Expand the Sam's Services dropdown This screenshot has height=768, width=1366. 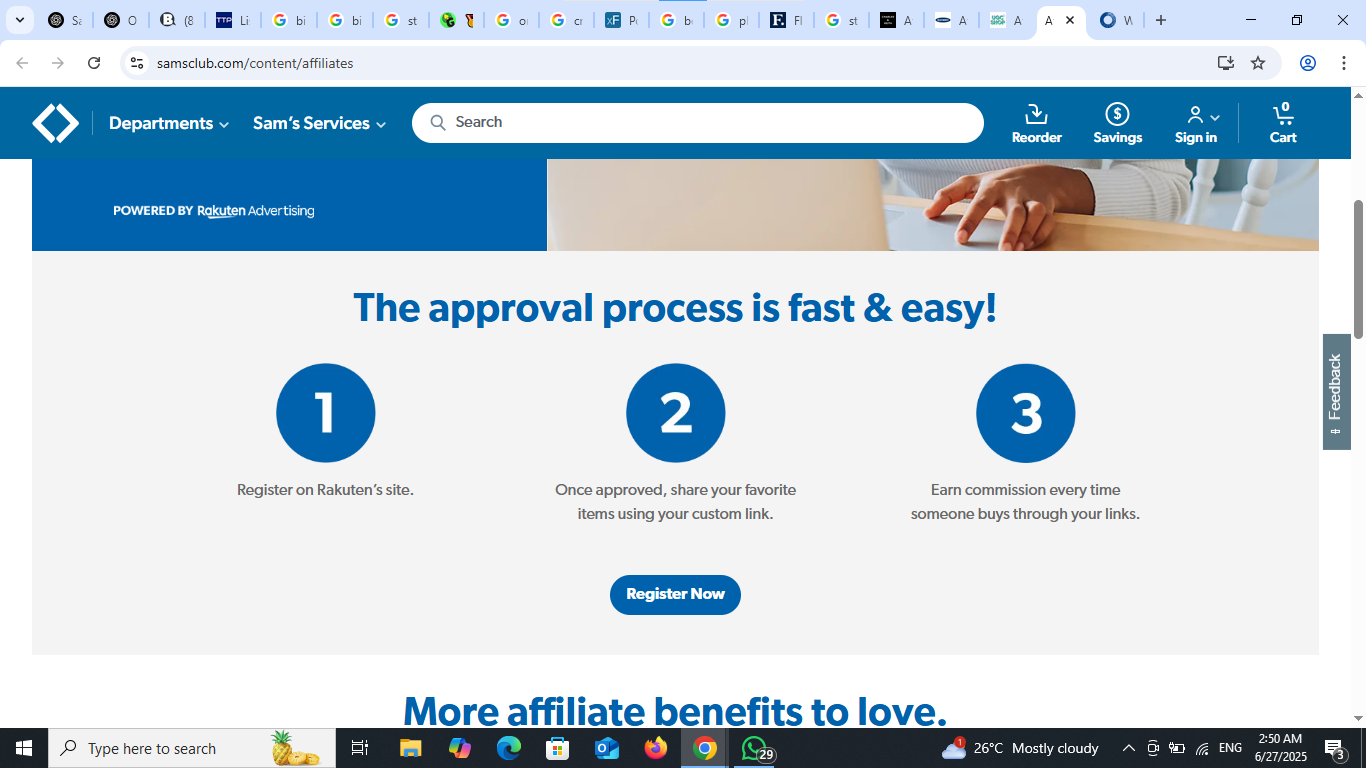point(319,123)
